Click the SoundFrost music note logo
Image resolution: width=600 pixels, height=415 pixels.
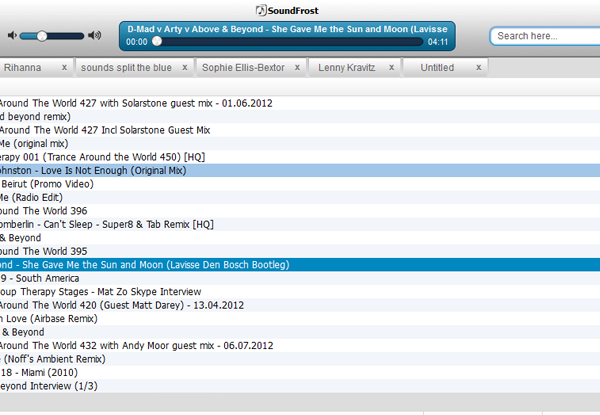click(261, 10)
